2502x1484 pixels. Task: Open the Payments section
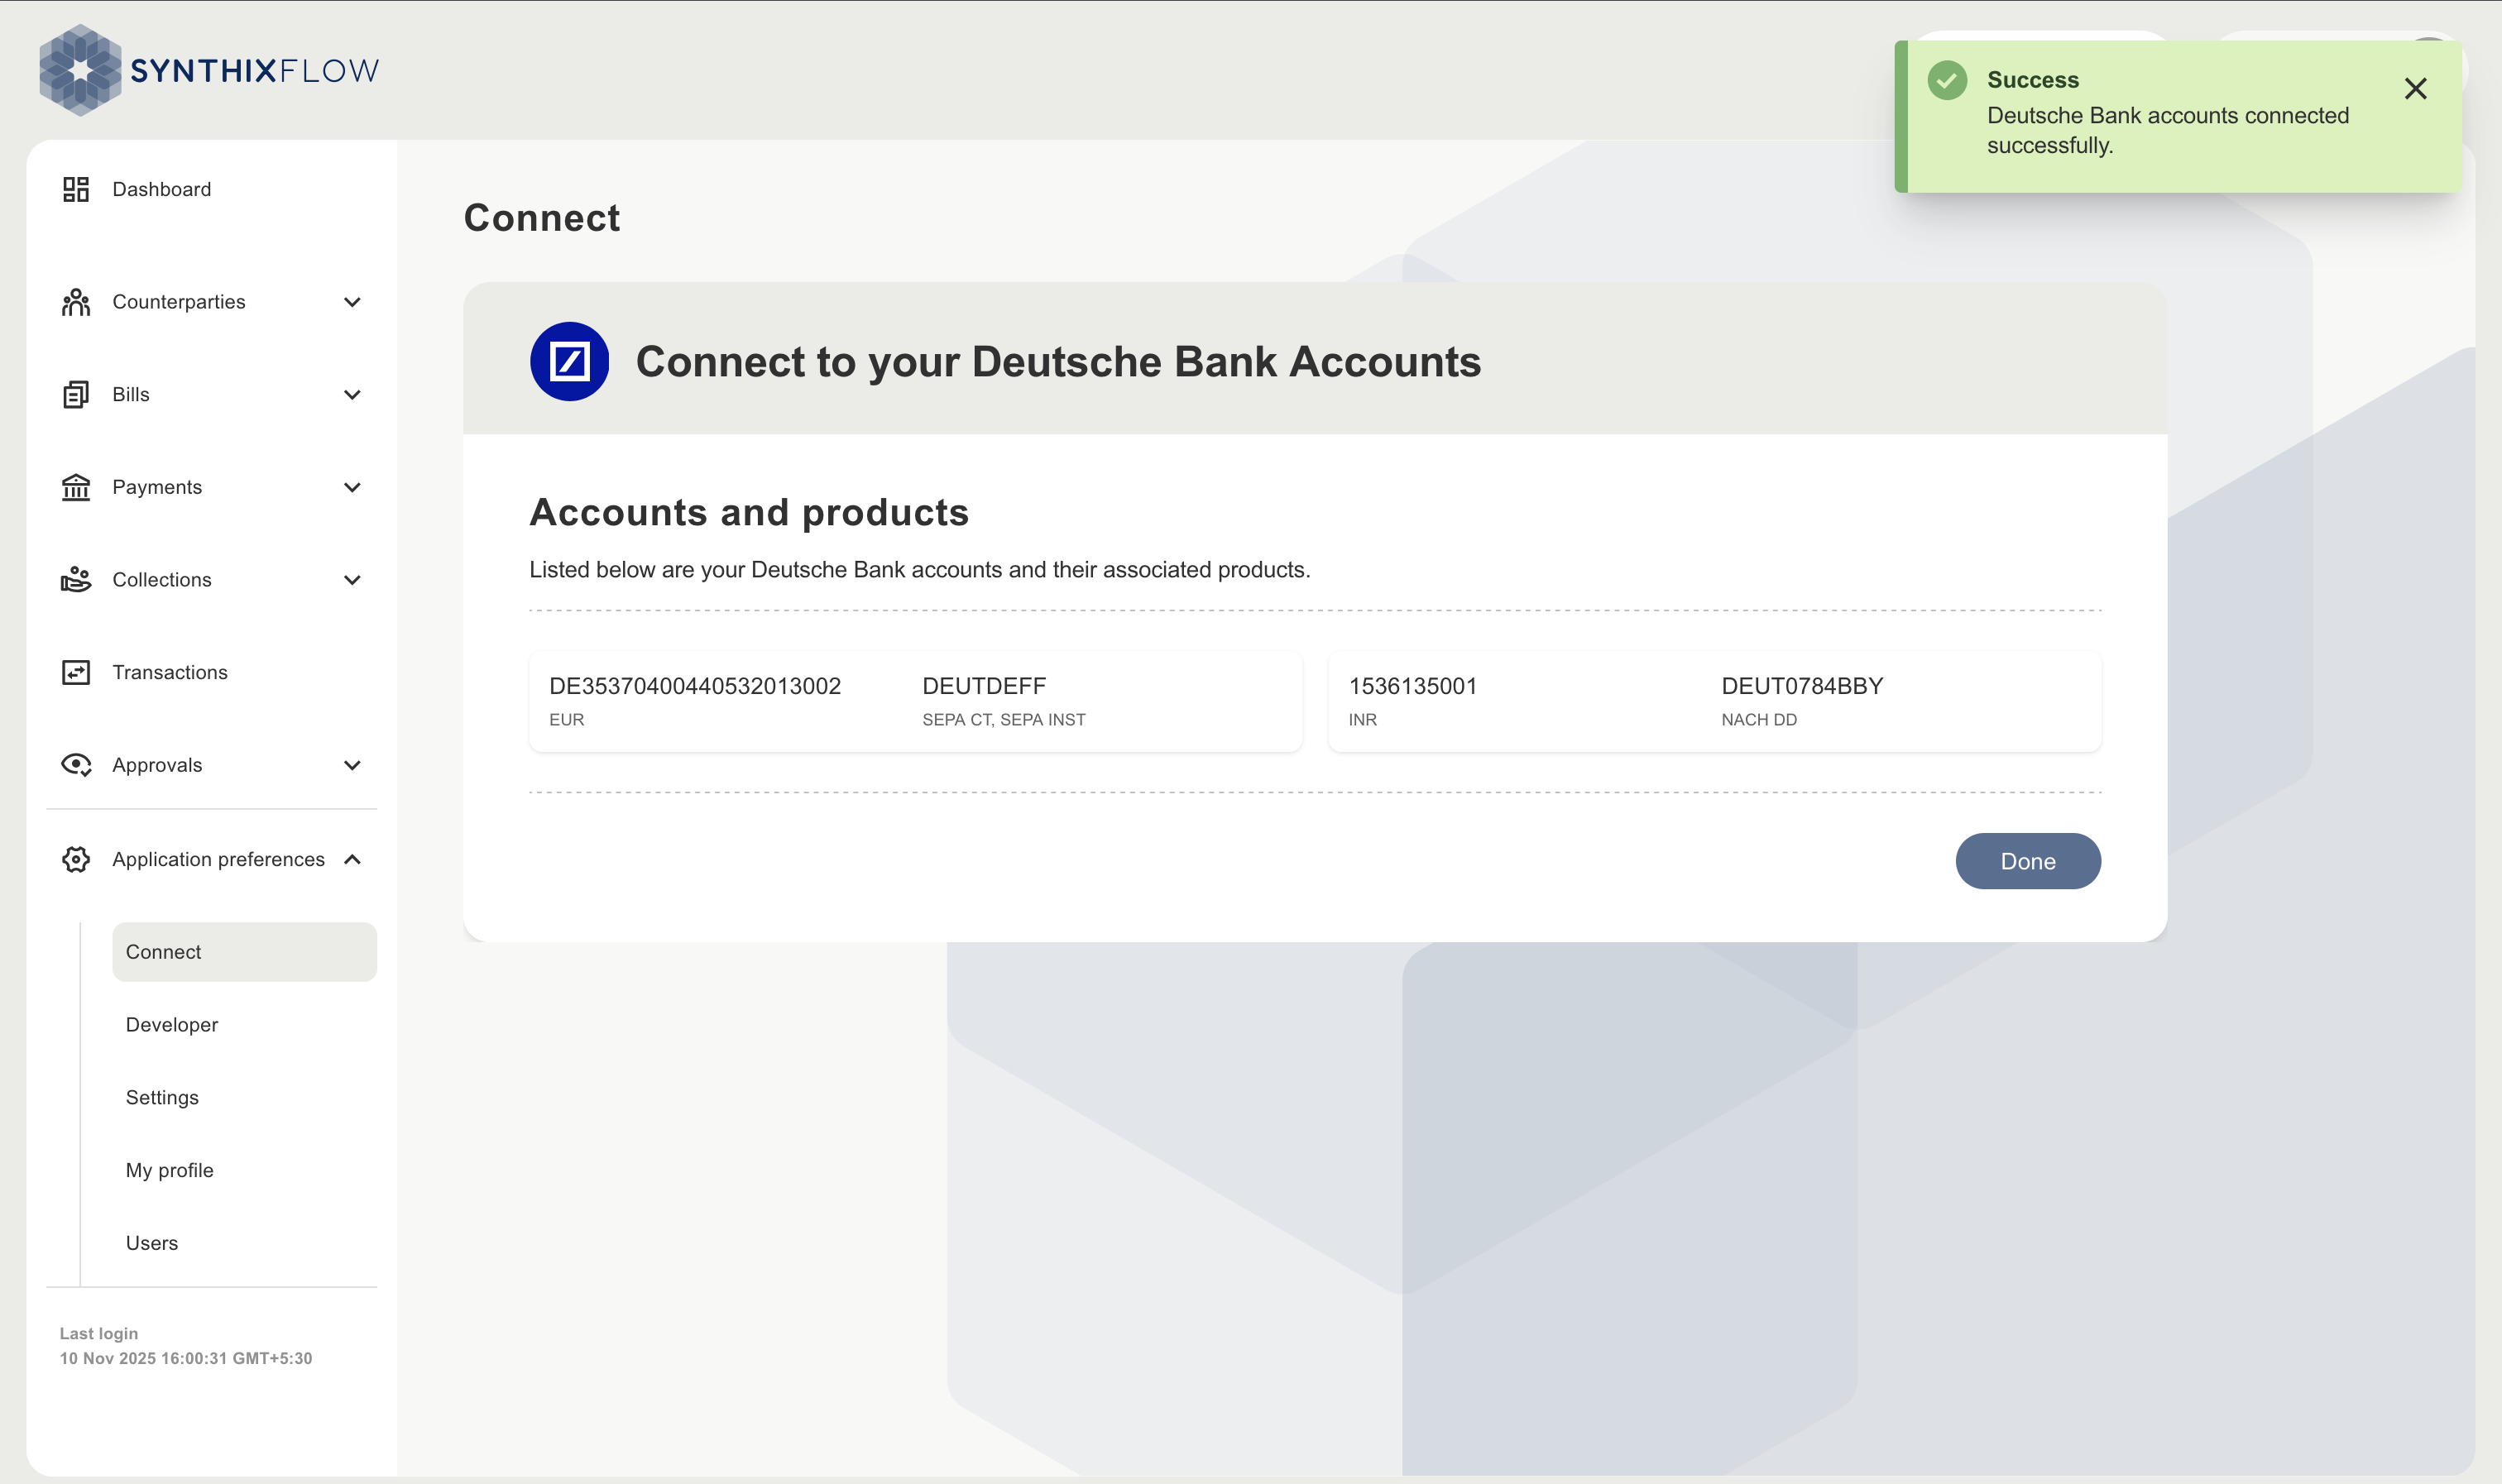point(157,487)
